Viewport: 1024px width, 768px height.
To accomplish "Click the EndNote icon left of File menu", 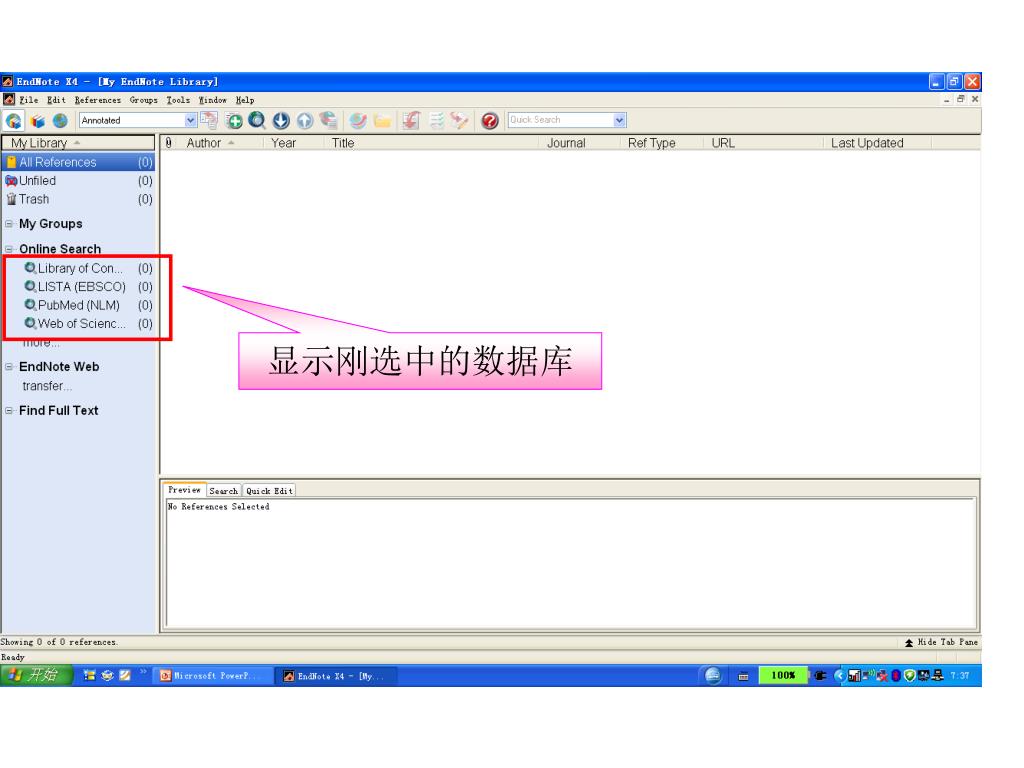I will (8, 99).
